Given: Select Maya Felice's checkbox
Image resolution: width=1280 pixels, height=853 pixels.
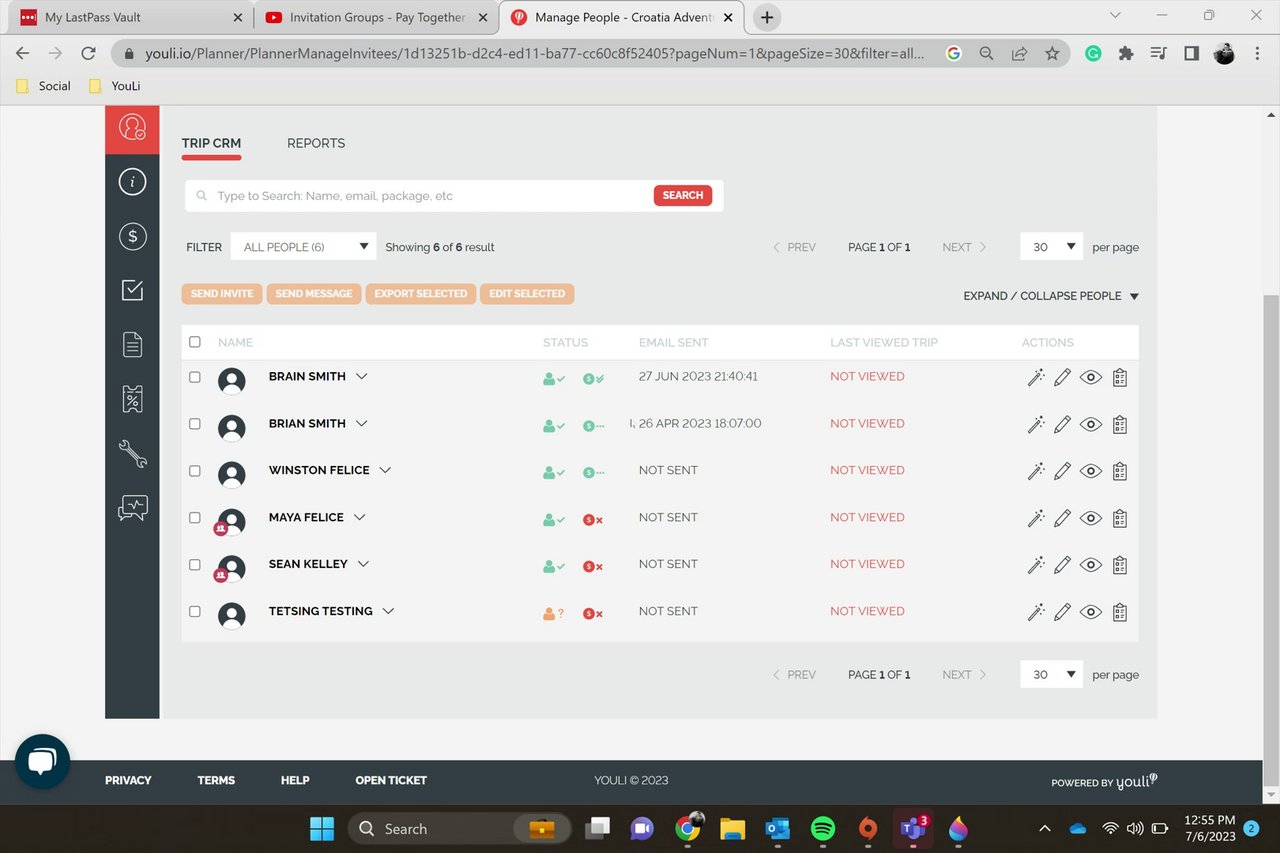Looking at the screenshot, I should point(195,518).
